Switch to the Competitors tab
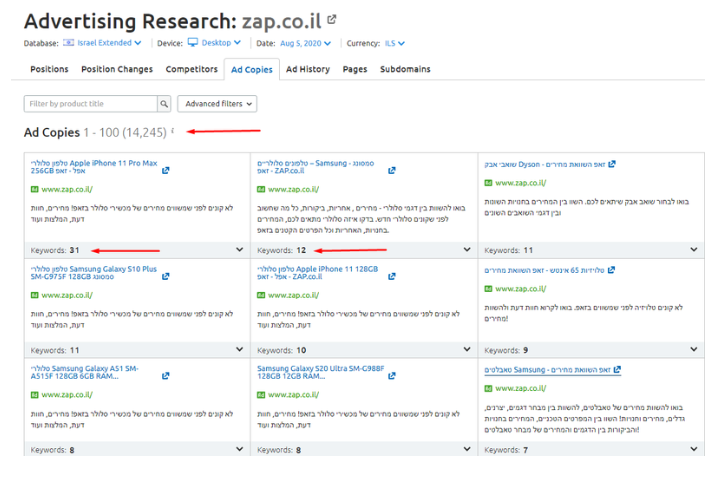The image size is (726, 478). pyautogui.click(x=191, y=69)
